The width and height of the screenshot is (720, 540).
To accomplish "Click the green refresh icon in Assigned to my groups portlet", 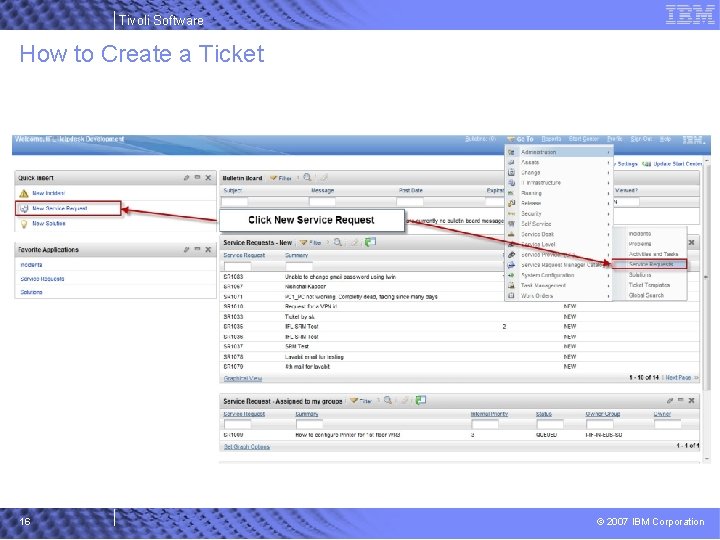I will coord(421,400).
